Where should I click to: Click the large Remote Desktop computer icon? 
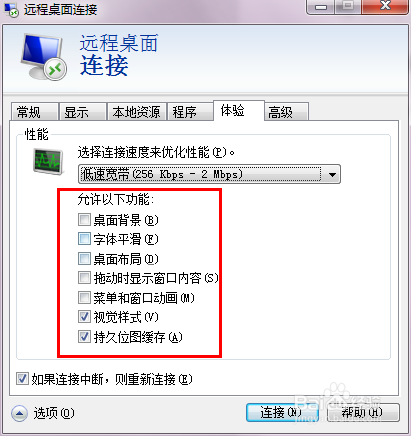pyautogui.click(x=43, y=57)
